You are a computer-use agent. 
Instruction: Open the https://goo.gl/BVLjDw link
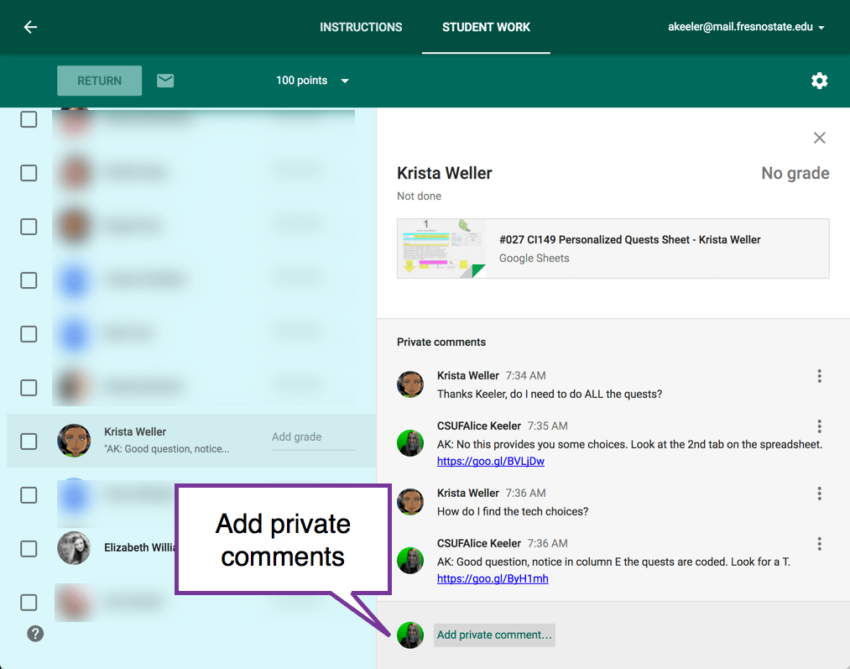[x=491, y=461]
